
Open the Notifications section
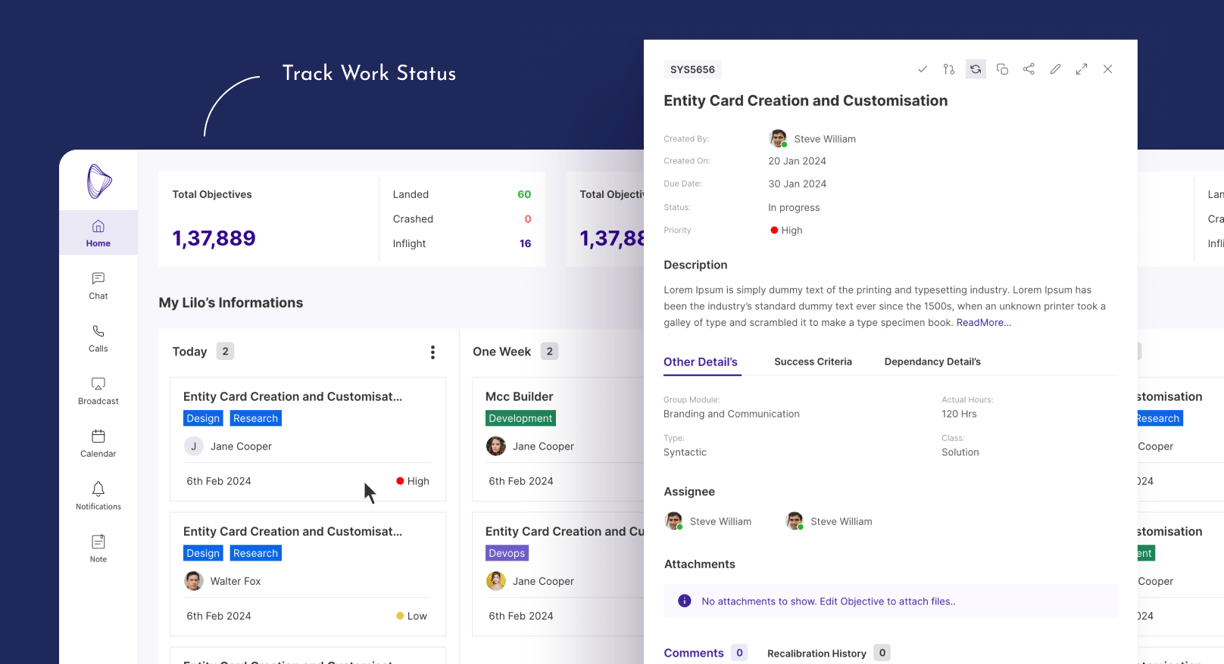(98, 496)
